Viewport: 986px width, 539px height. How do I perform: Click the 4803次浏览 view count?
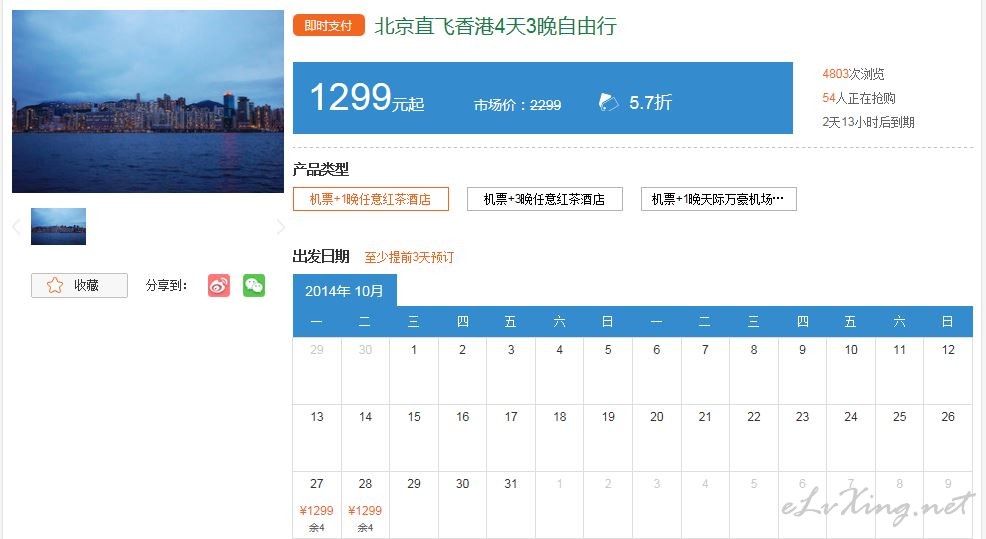point(853,74)
